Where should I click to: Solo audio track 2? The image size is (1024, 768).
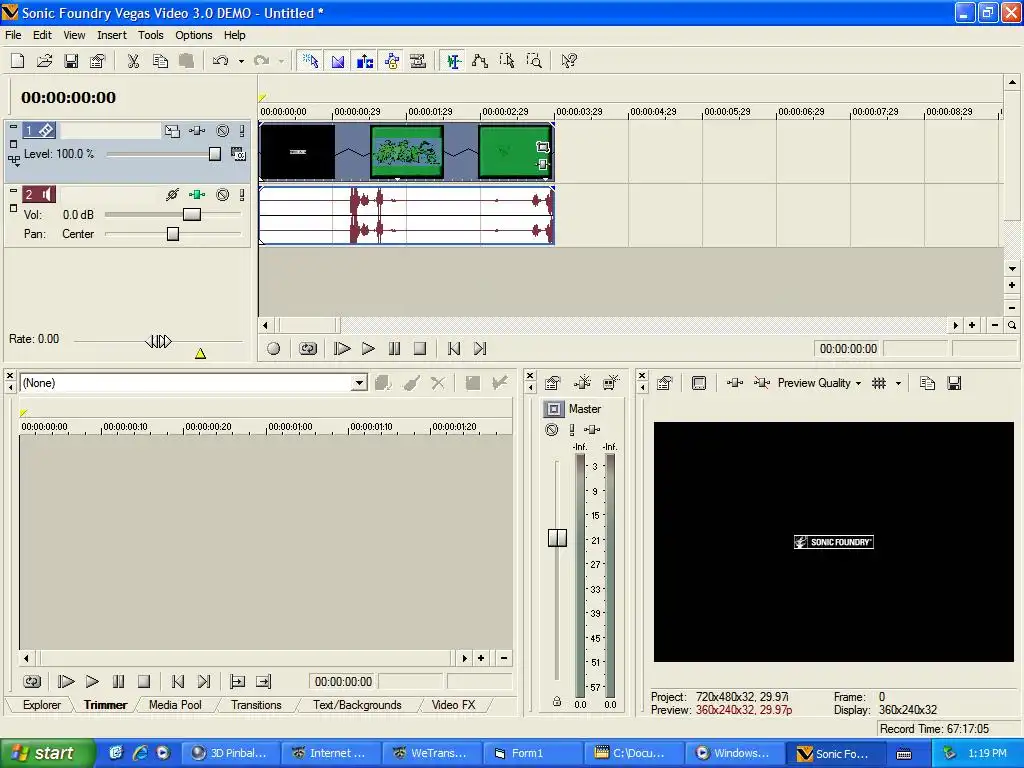(242, 195)
